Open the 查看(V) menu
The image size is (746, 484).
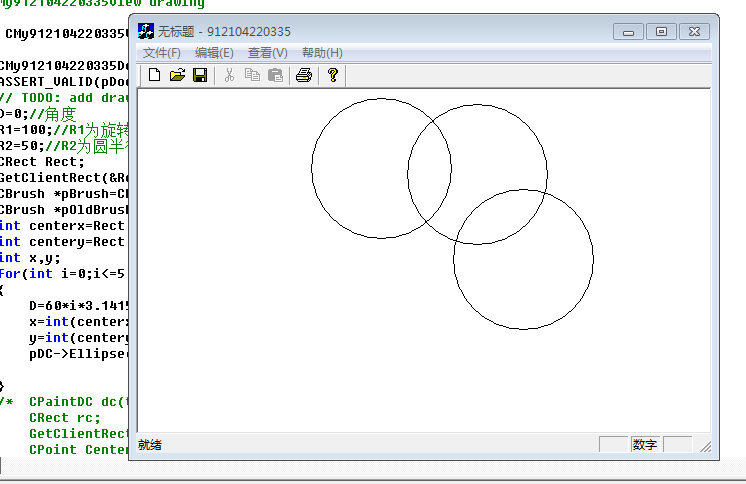[268, 53]
